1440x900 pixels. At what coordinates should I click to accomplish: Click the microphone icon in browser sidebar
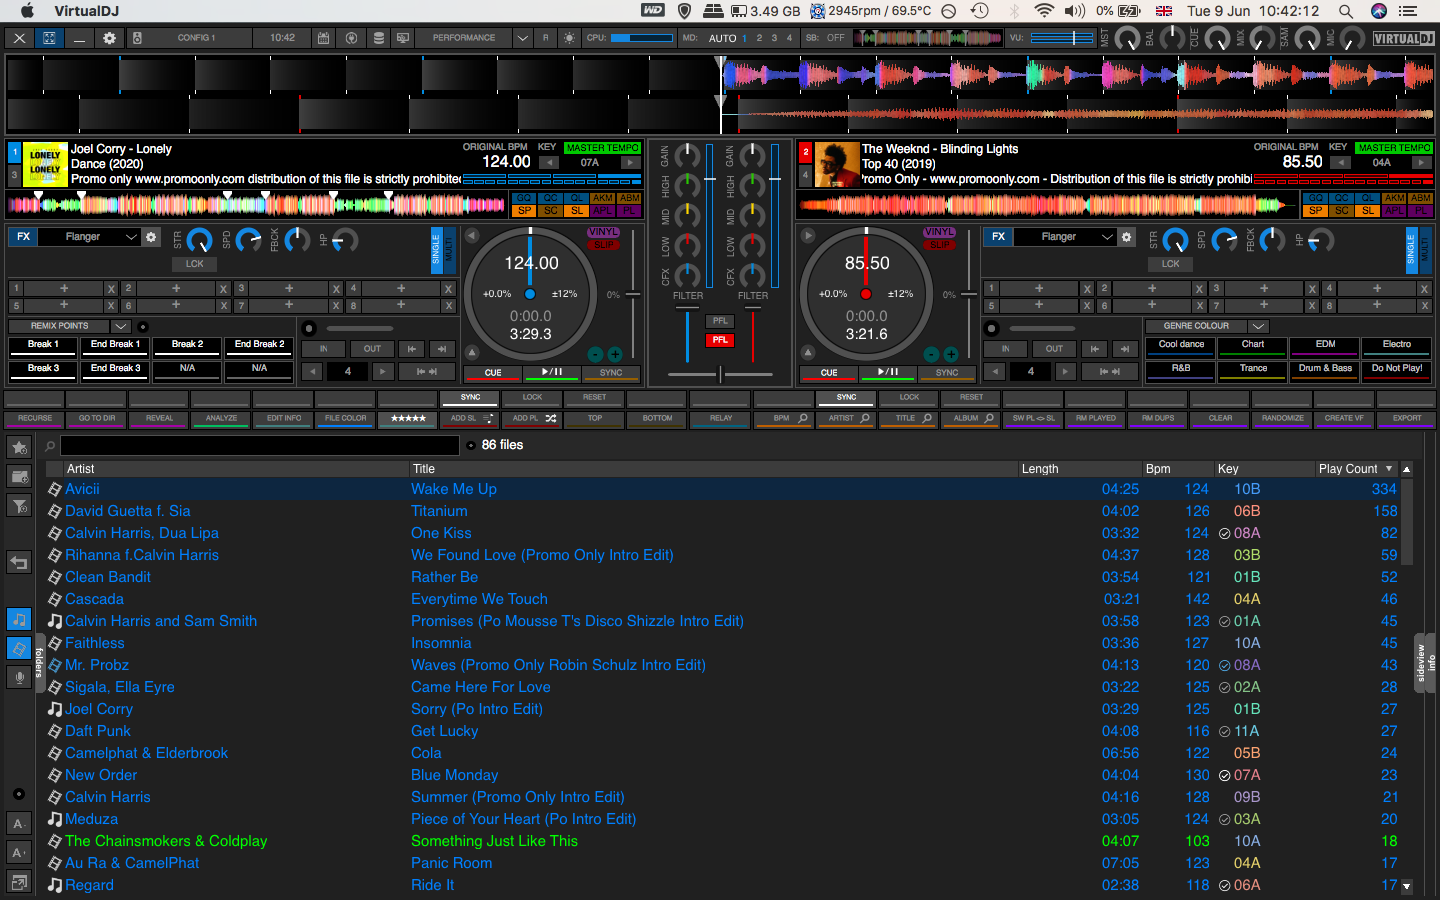(x=19, y=677)
